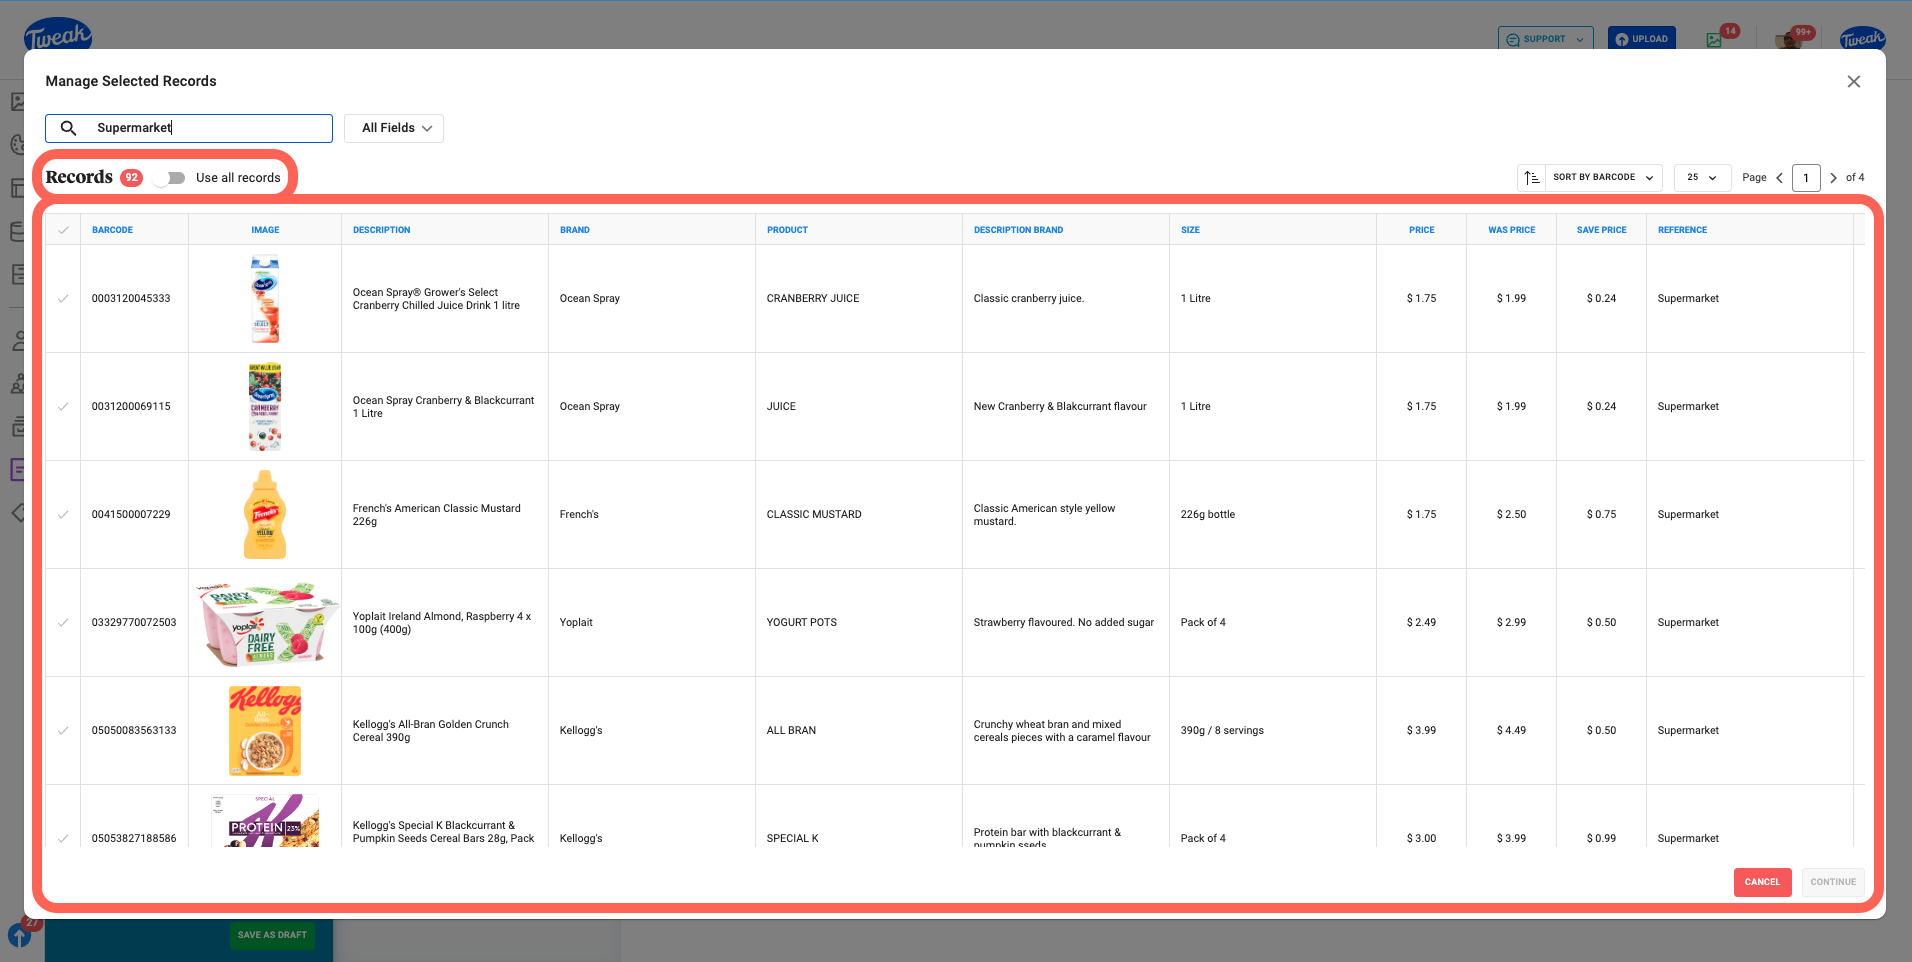Sort by Product column header
This screenshot has width=1912, height=962.
(x=787, y=230)
